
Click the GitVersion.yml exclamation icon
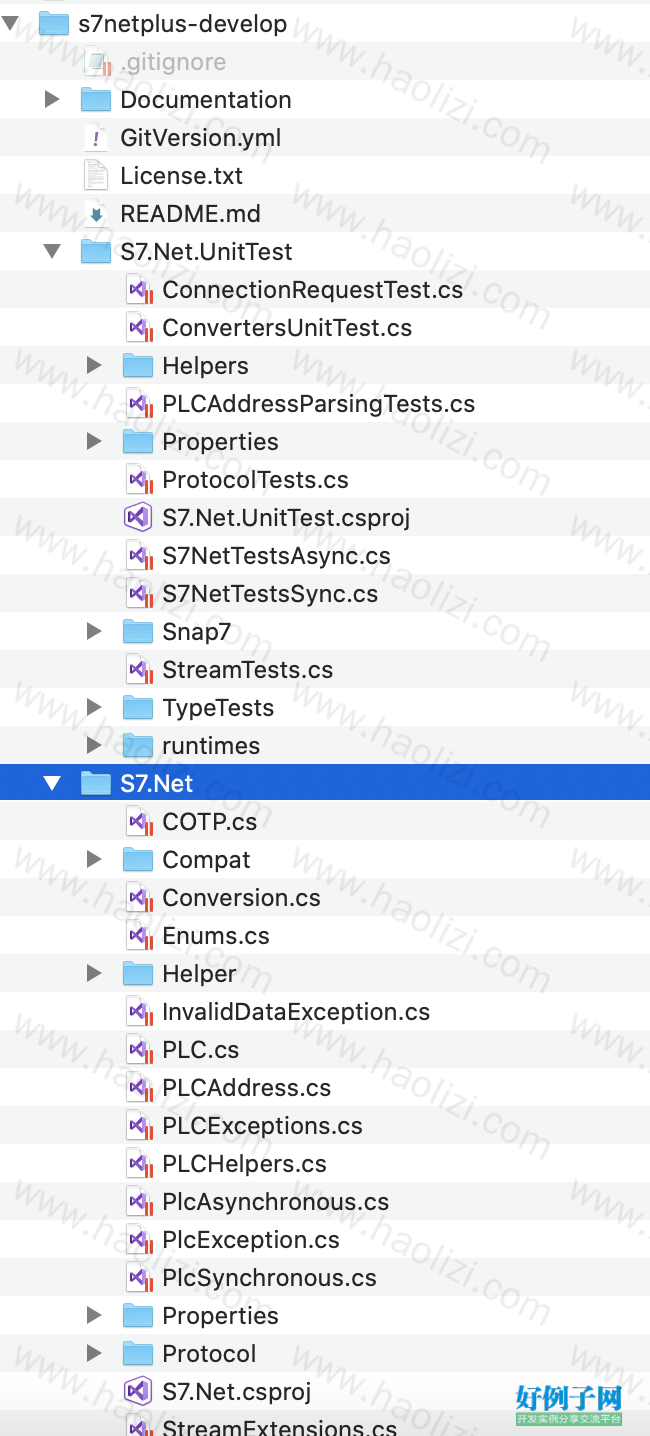[96, 138]
